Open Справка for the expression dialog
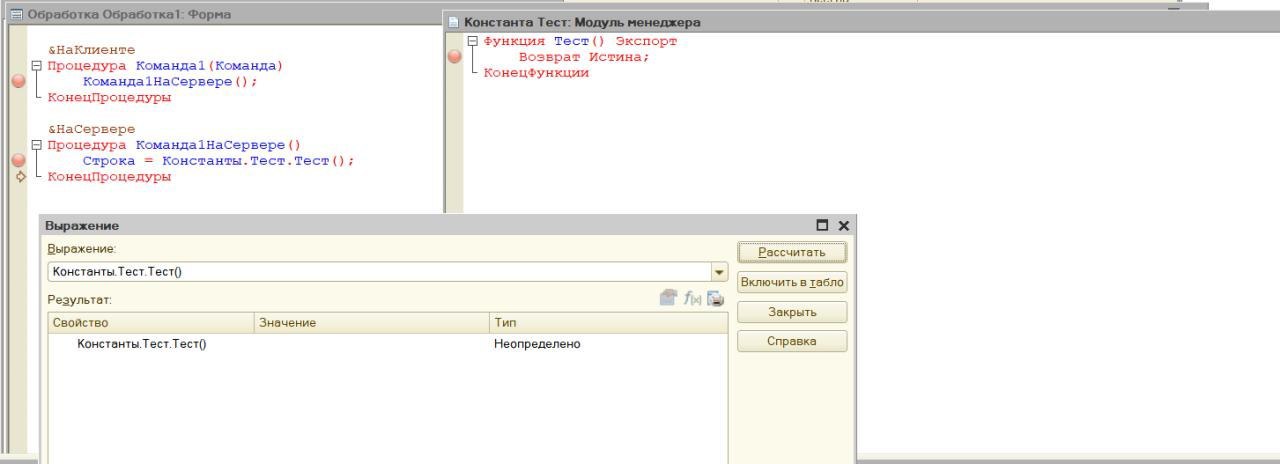Screen dimensions: 1280x464 (792, 341)
